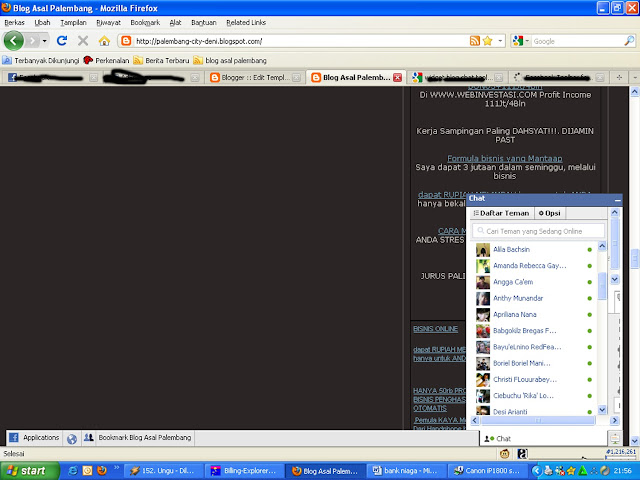Open the Alat menu

coord(176,22)
